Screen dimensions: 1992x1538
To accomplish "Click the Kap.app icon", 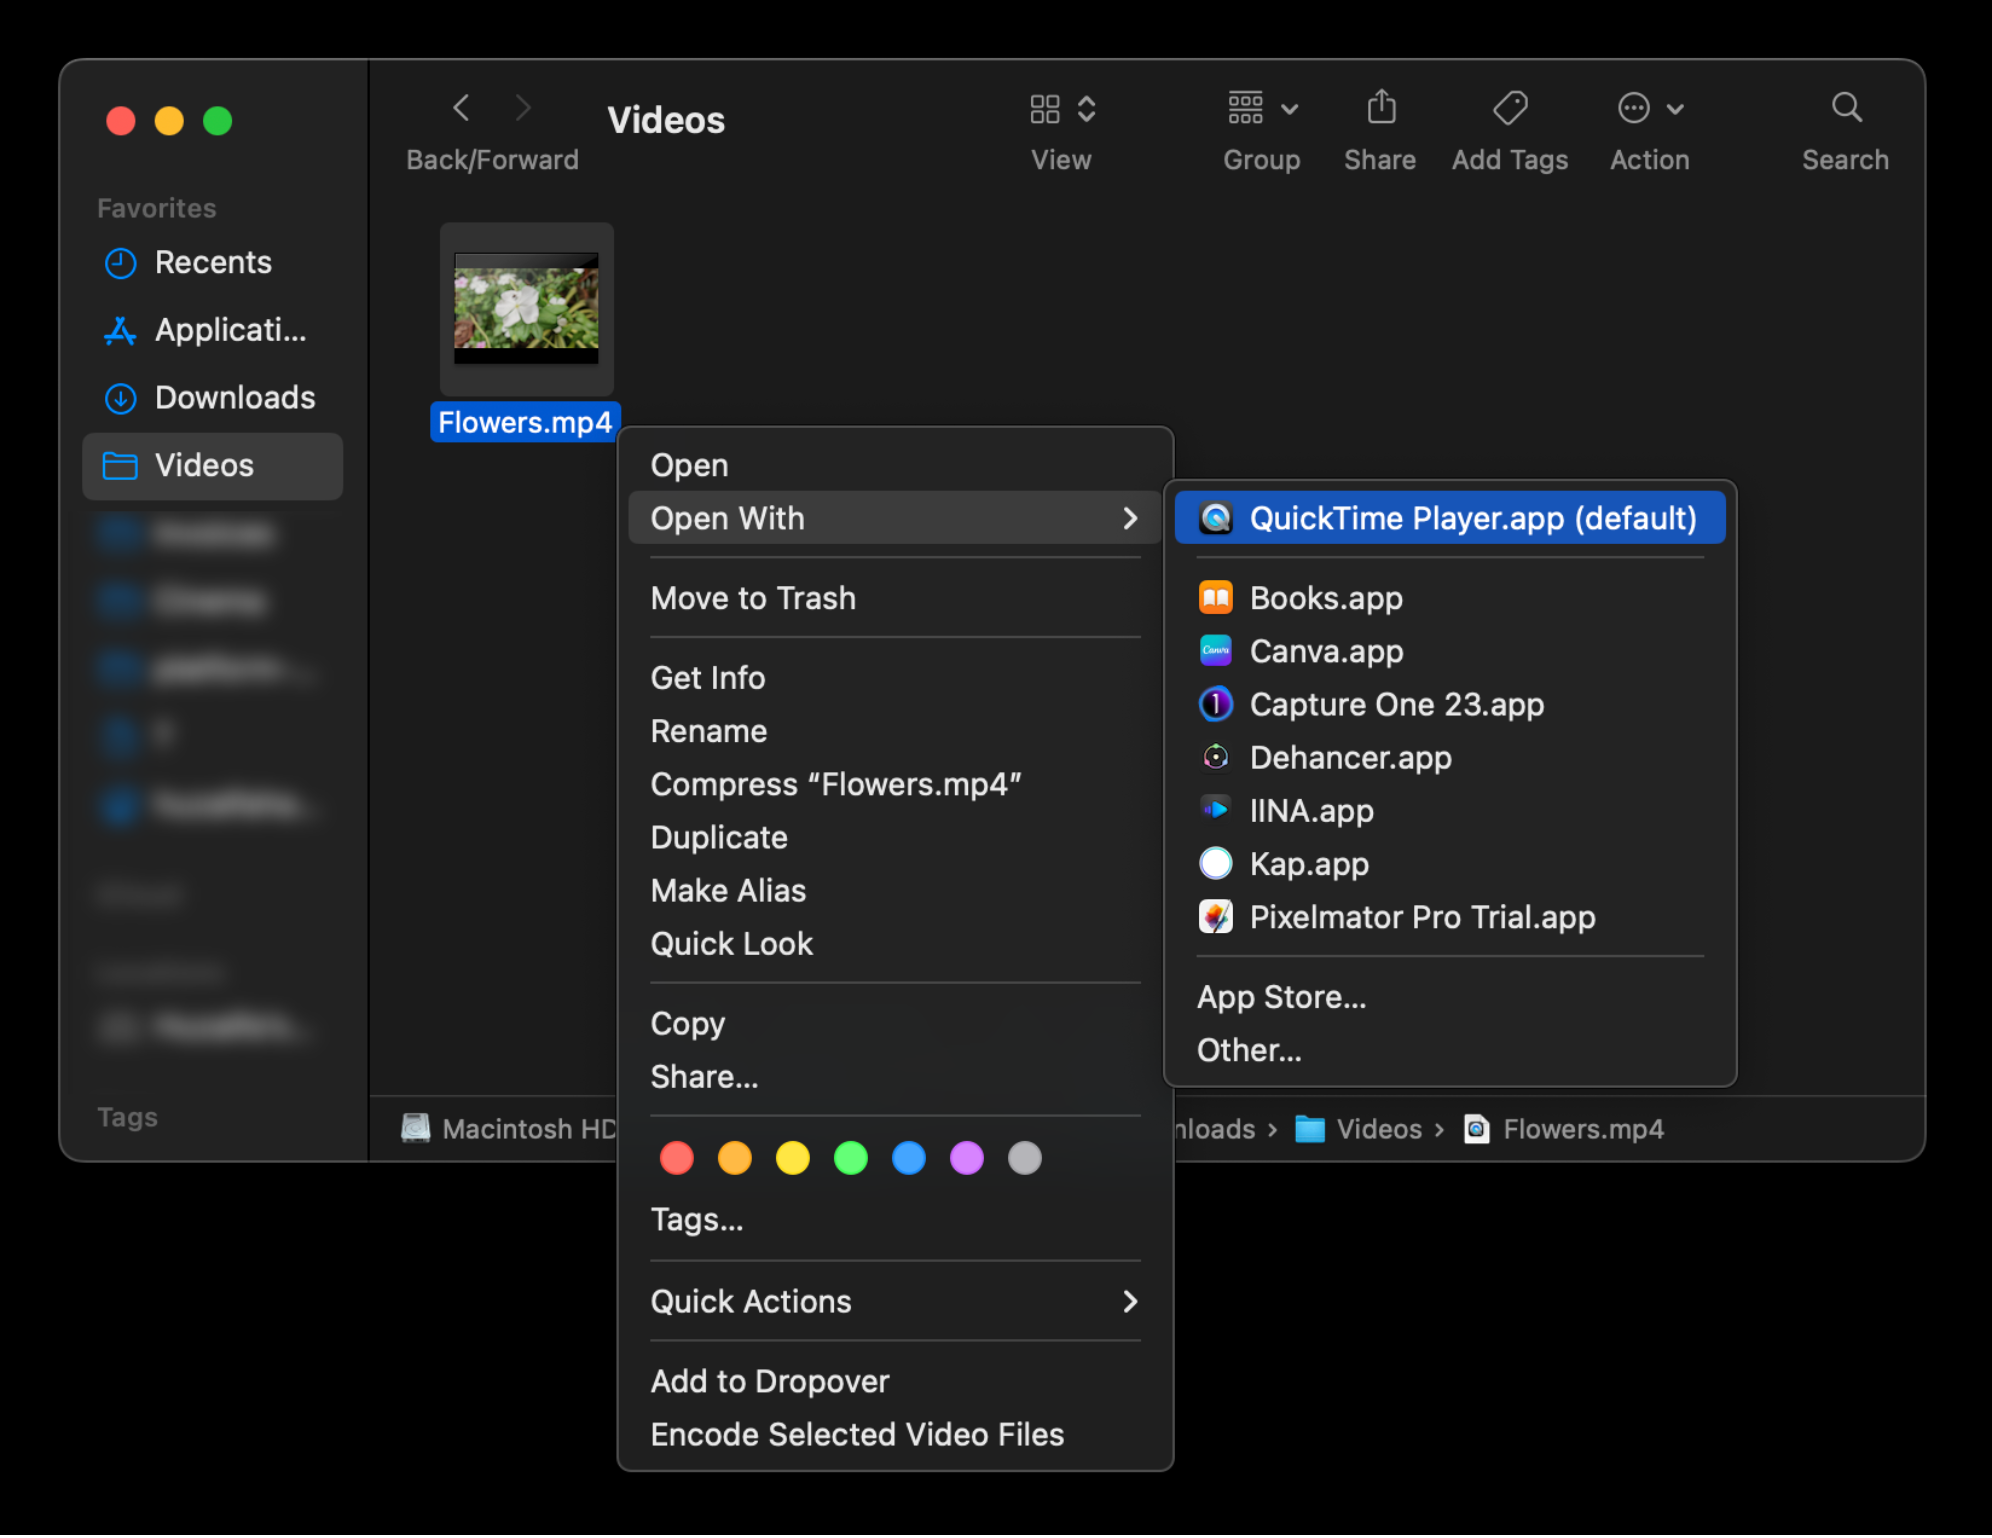I will click(1216, 863).
